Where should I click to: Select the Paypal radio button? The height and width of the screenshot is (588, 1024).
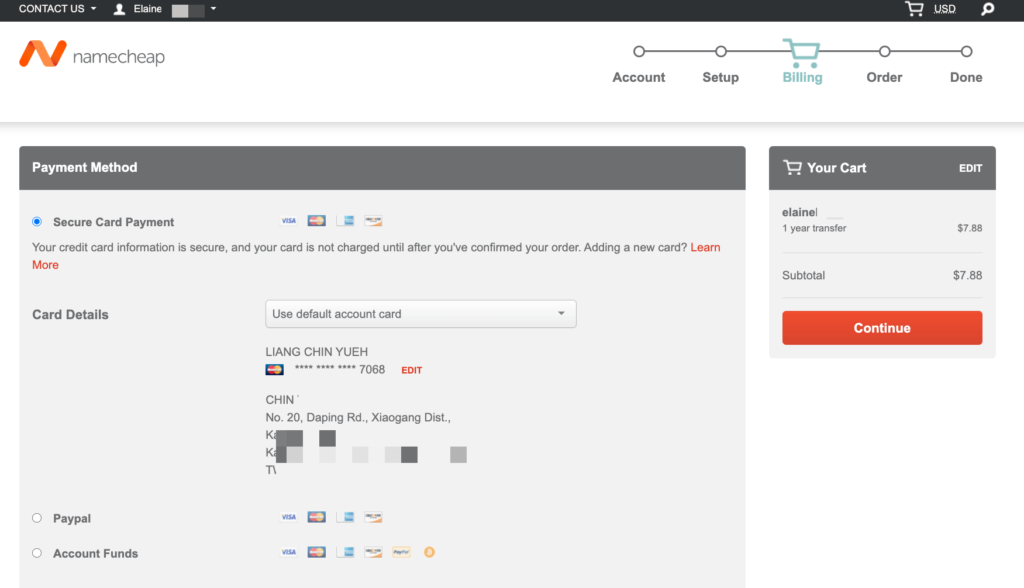(x=37, y=518)
